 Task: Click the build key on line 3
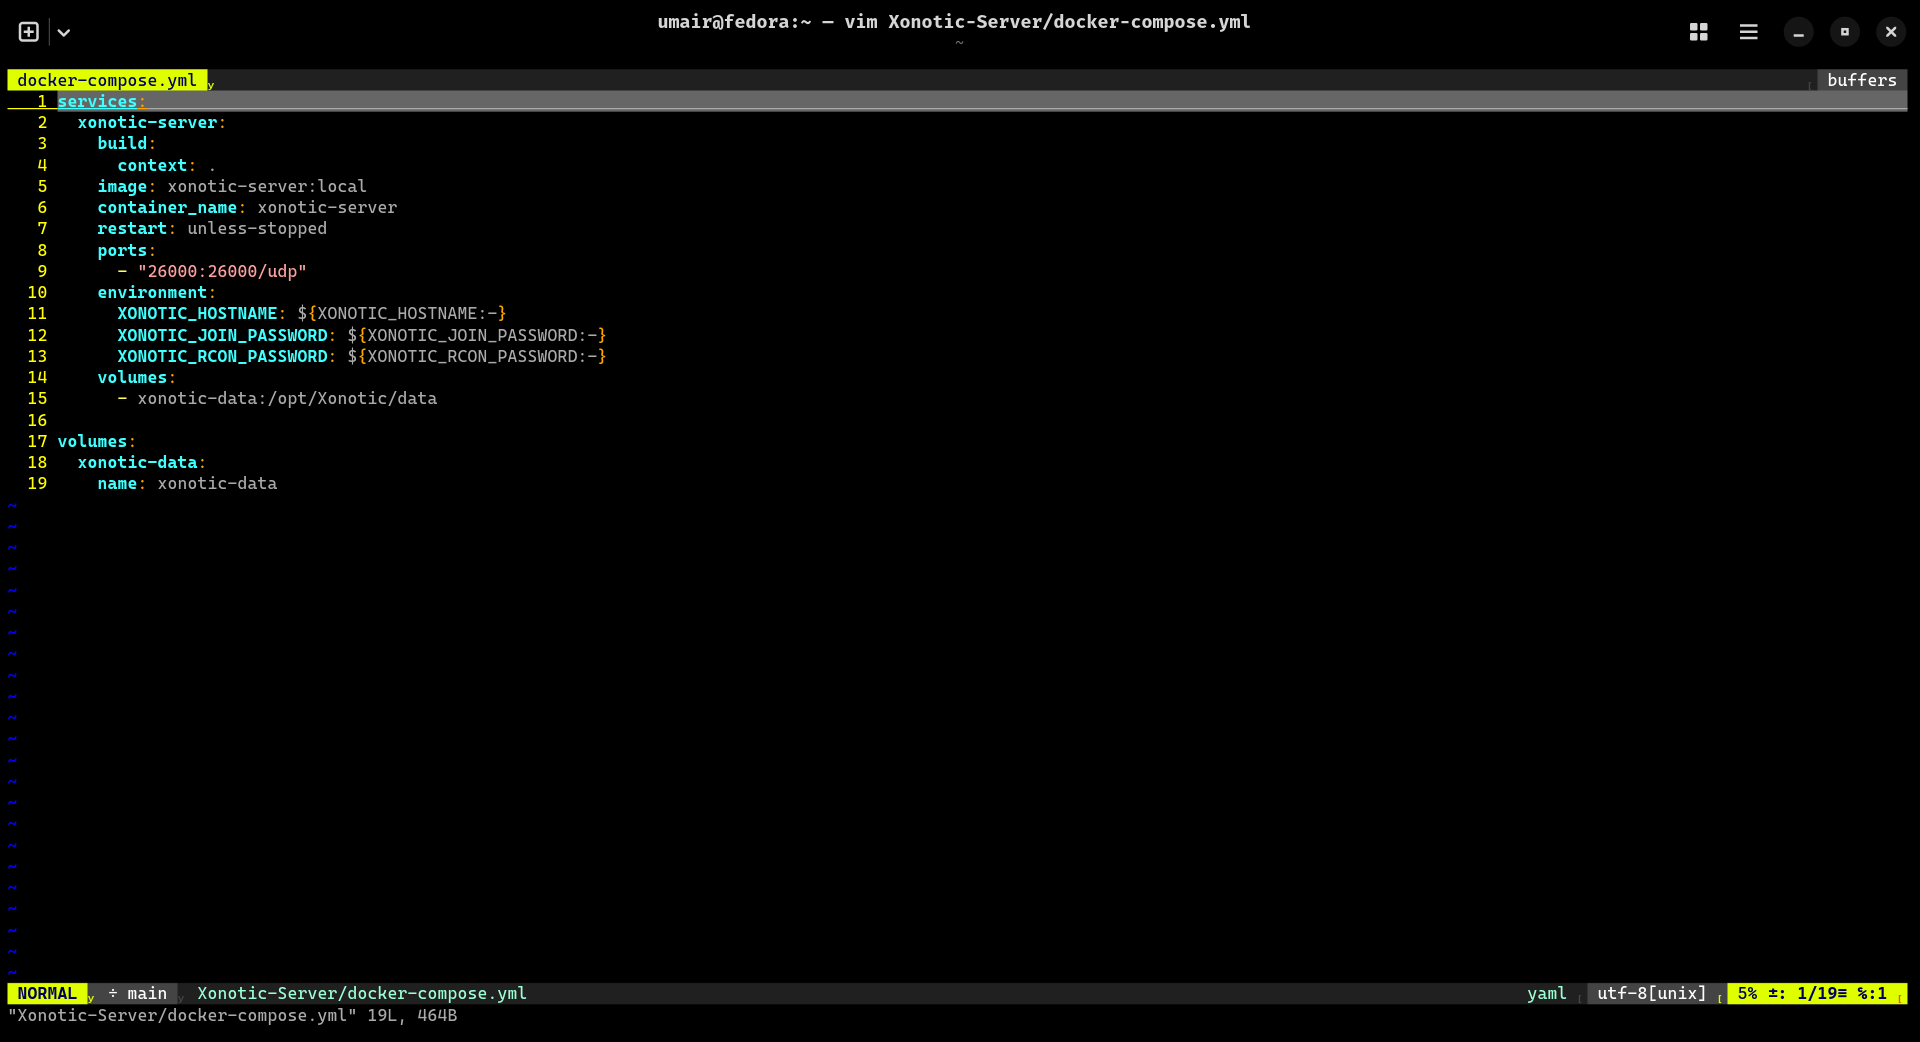pos(122,143)
